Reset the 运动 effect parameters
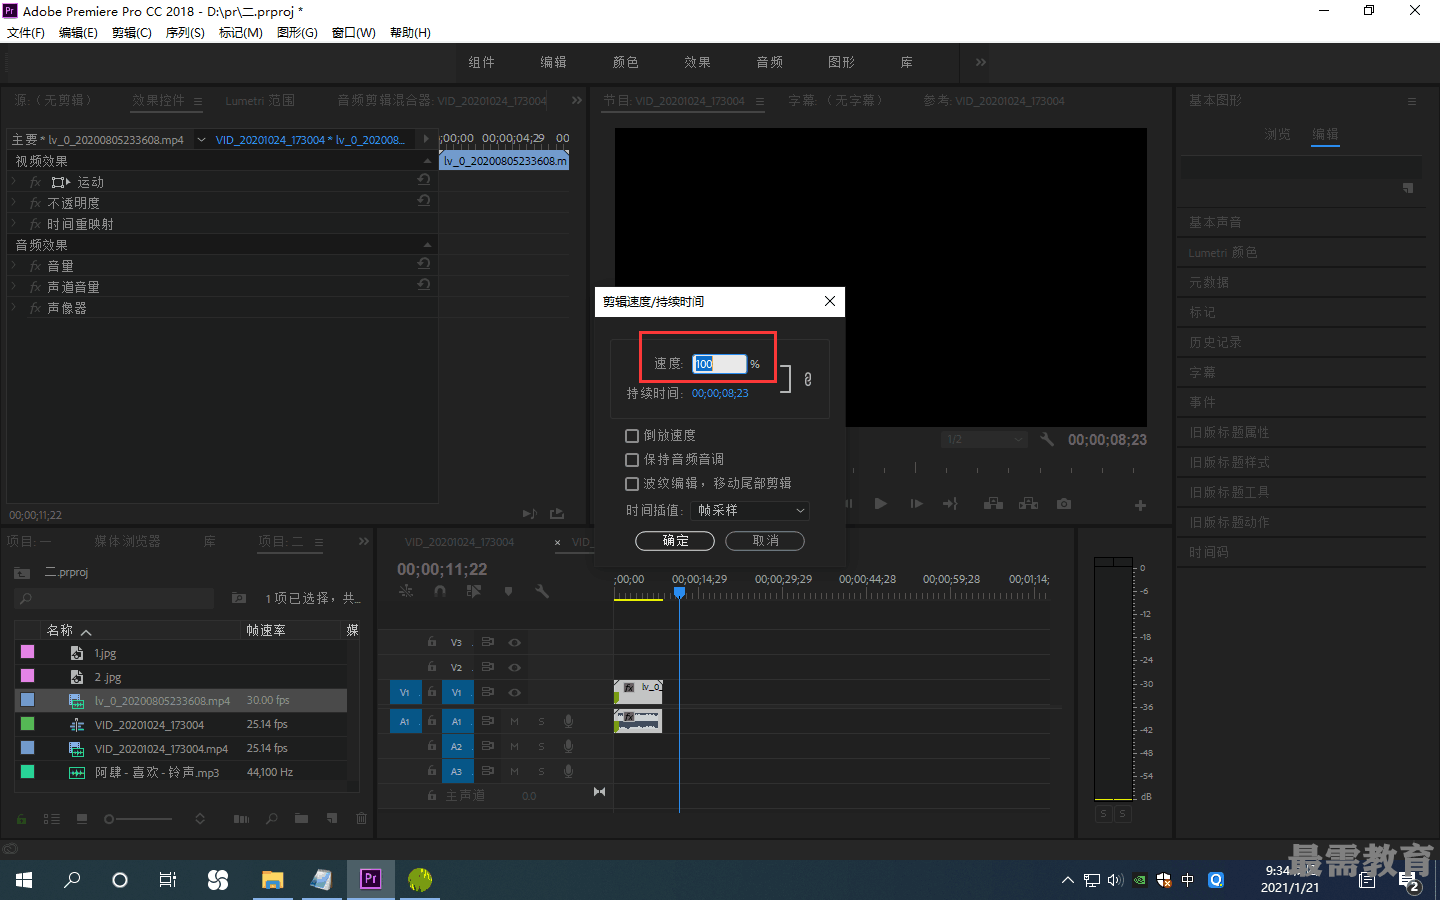Viewport: 1440px width, 900px height. coord(424,180)
